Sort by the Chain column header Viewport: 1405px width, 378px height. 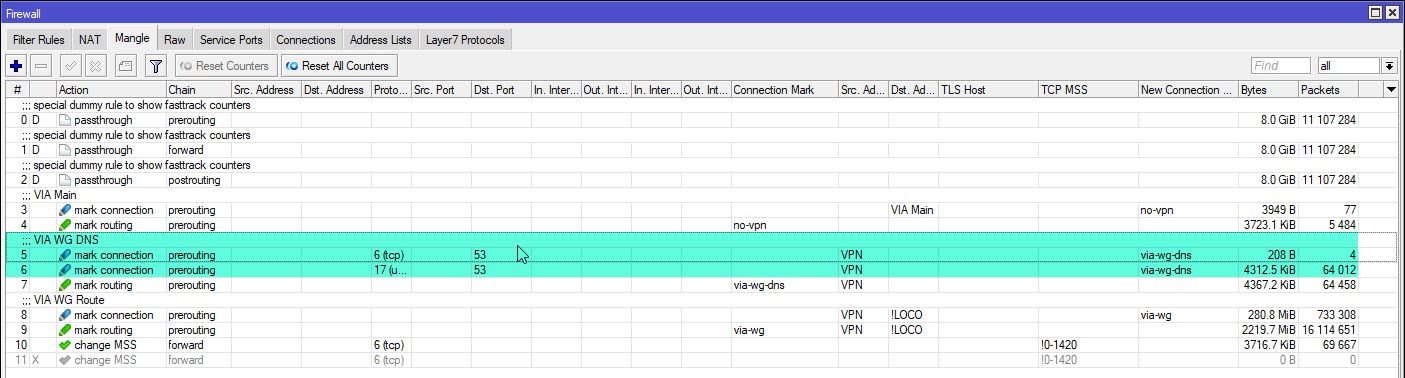(198, 90)
